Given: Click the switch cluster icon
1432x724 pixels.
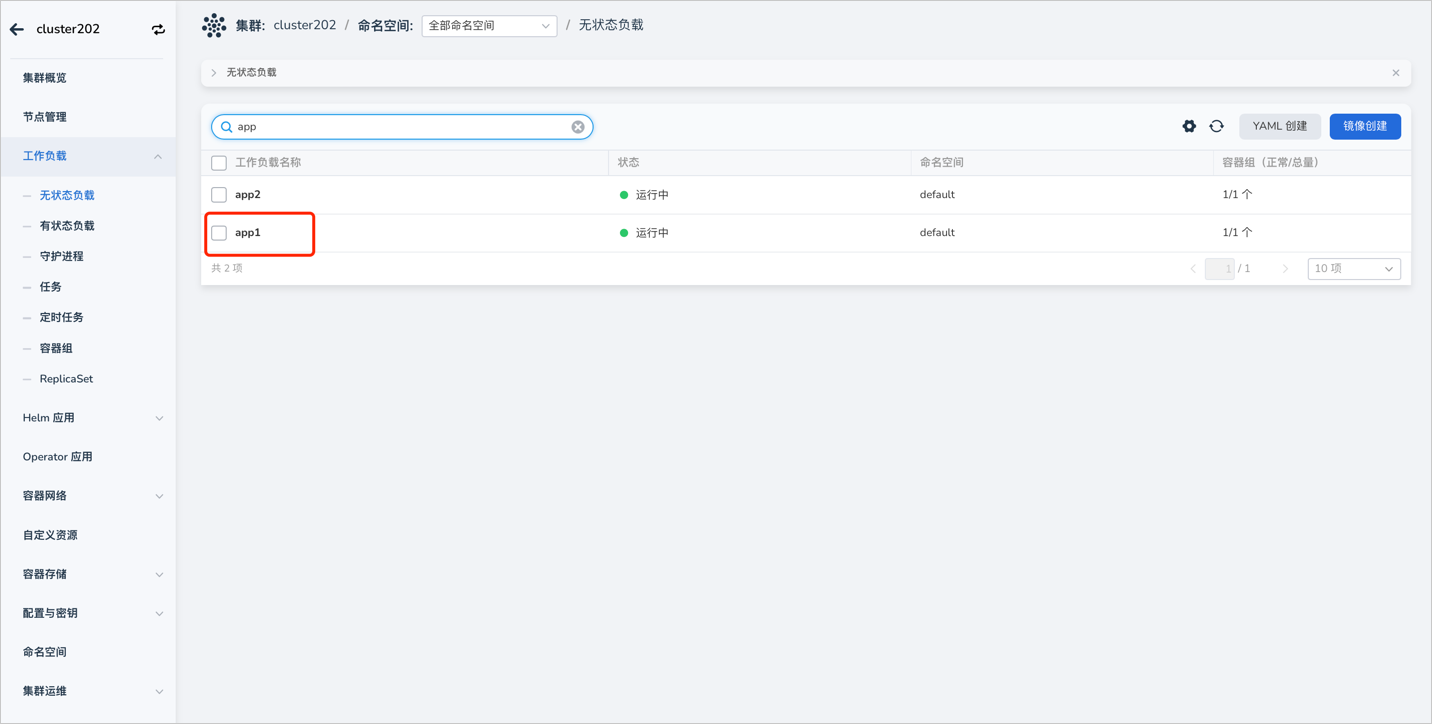Looking at the screenshot, I should [x=158, y=29].
